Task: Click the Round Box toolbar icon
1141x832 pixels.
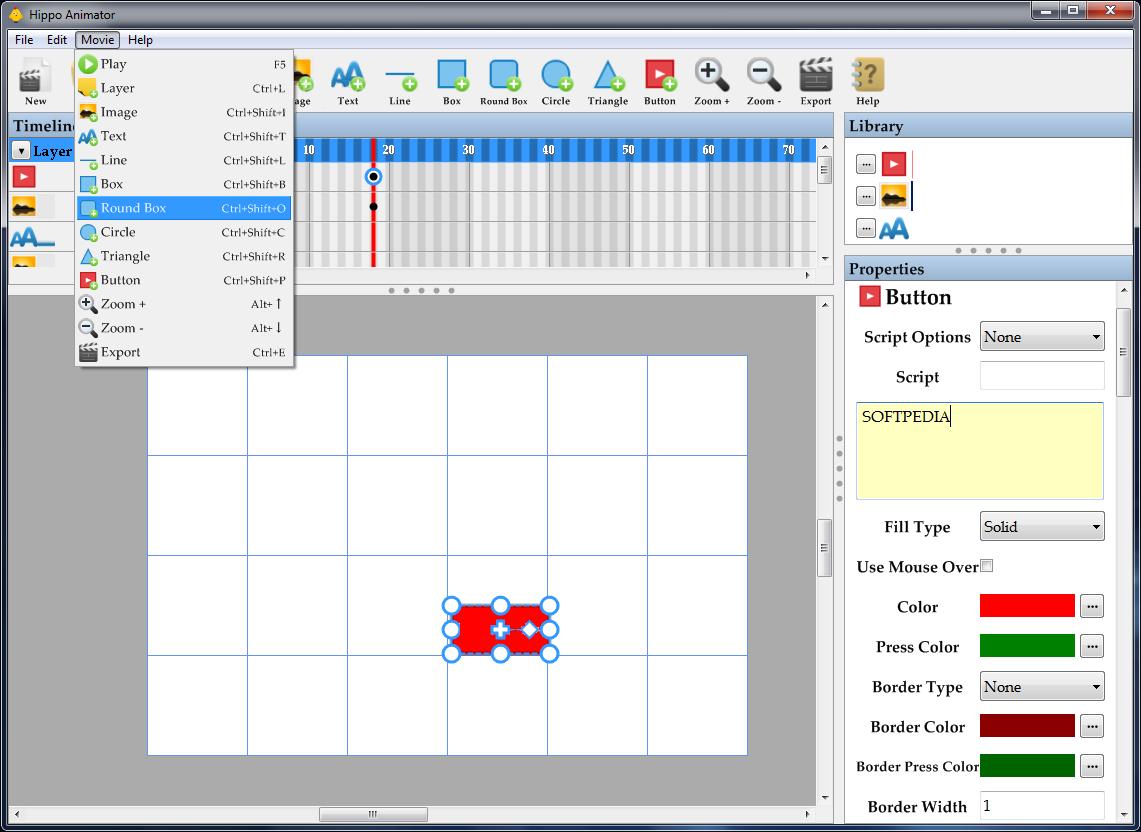Action: pos(504,80)
